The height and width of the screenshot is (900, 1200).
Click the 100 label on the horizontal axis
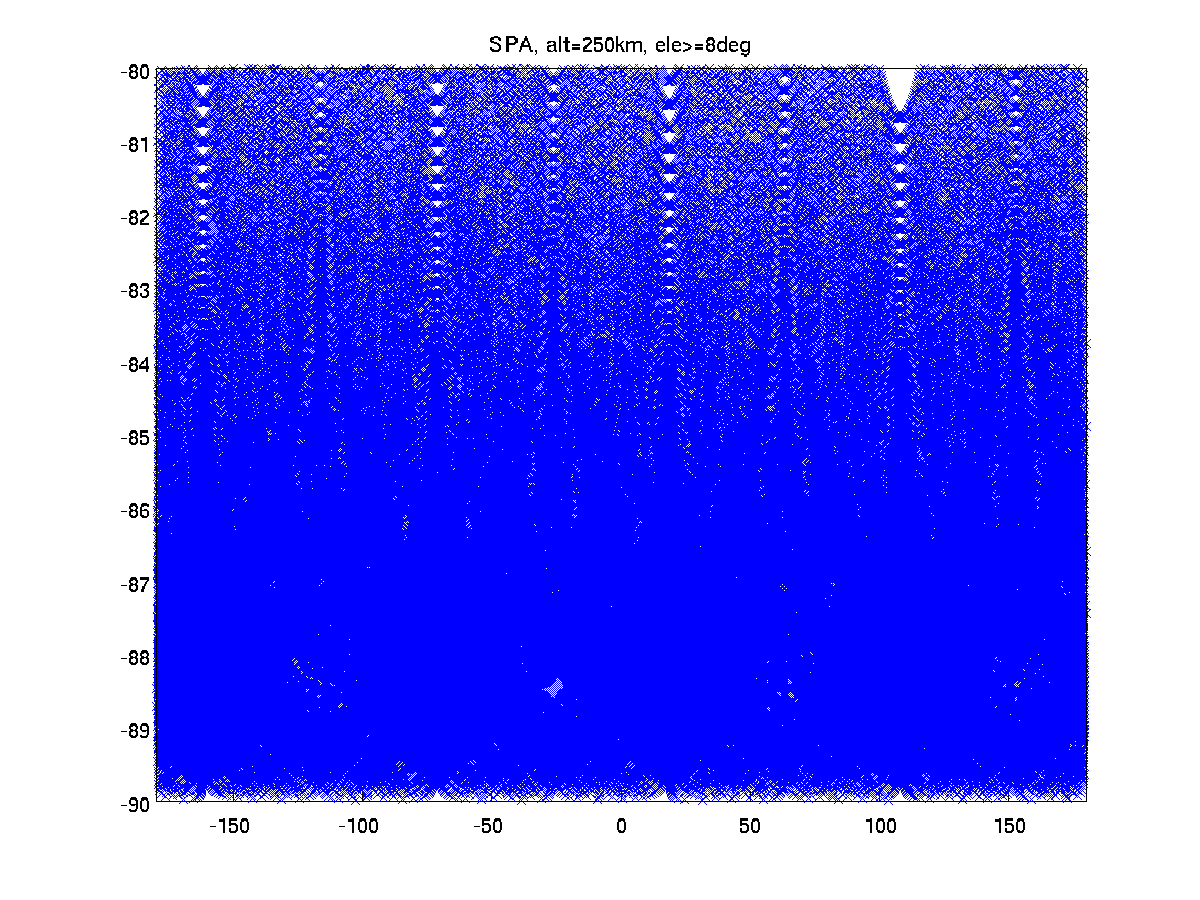881,826
